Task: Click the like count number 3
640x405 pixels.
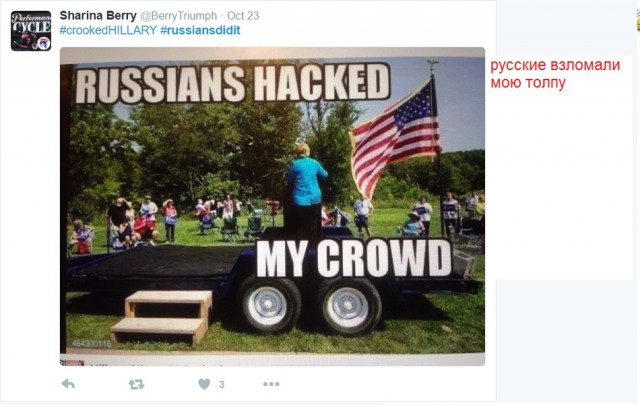Action: 222,385
